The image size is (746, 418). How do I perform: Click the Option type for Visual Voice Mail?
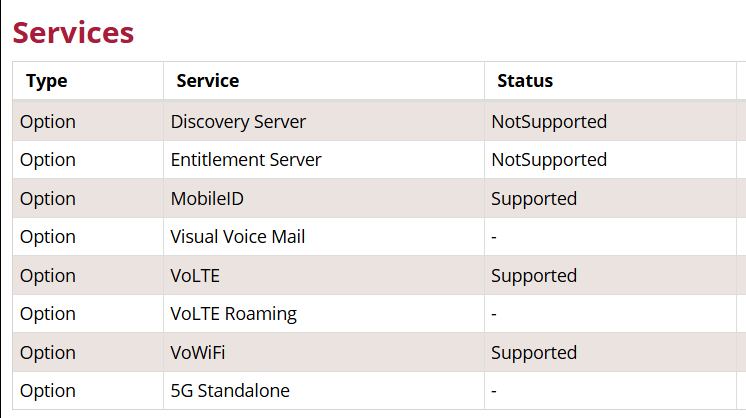[x=48, y=237]
